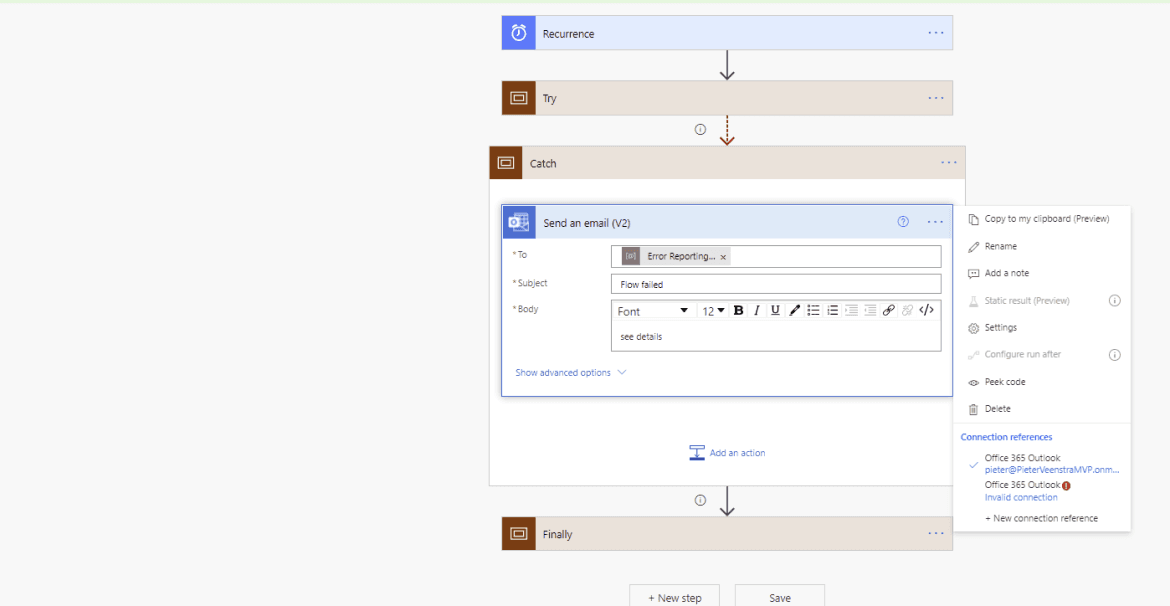Apply underline formatting in Body editor
This screenshot has width=1170, height=606.
775,310
